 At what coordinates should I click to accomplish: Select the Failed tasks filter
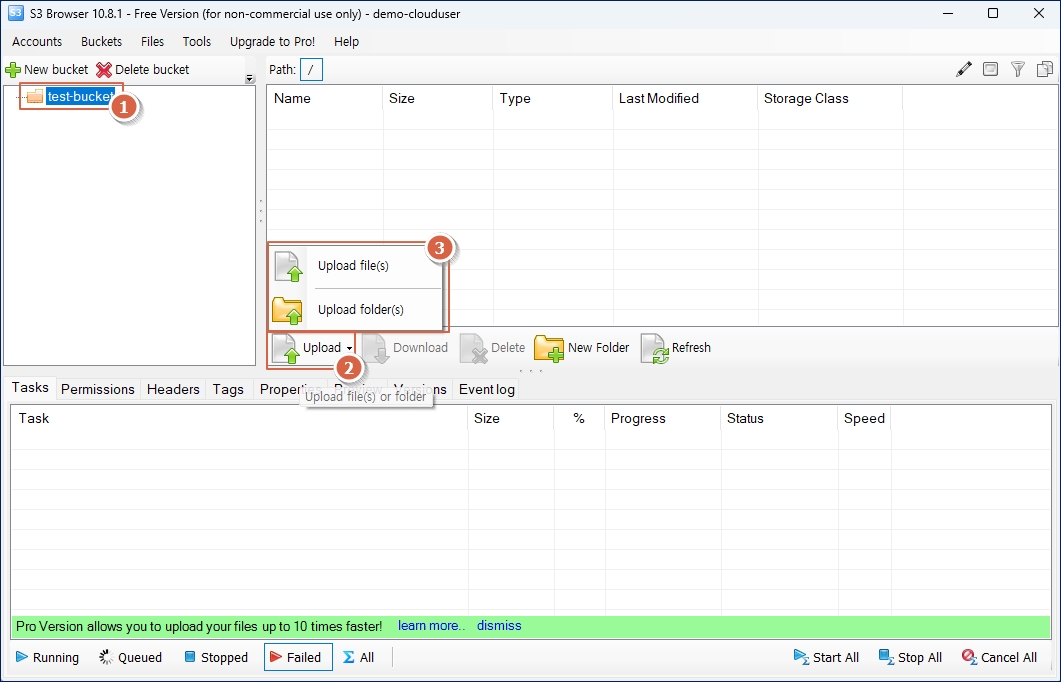pyautogui.click(x=298, y=657)
